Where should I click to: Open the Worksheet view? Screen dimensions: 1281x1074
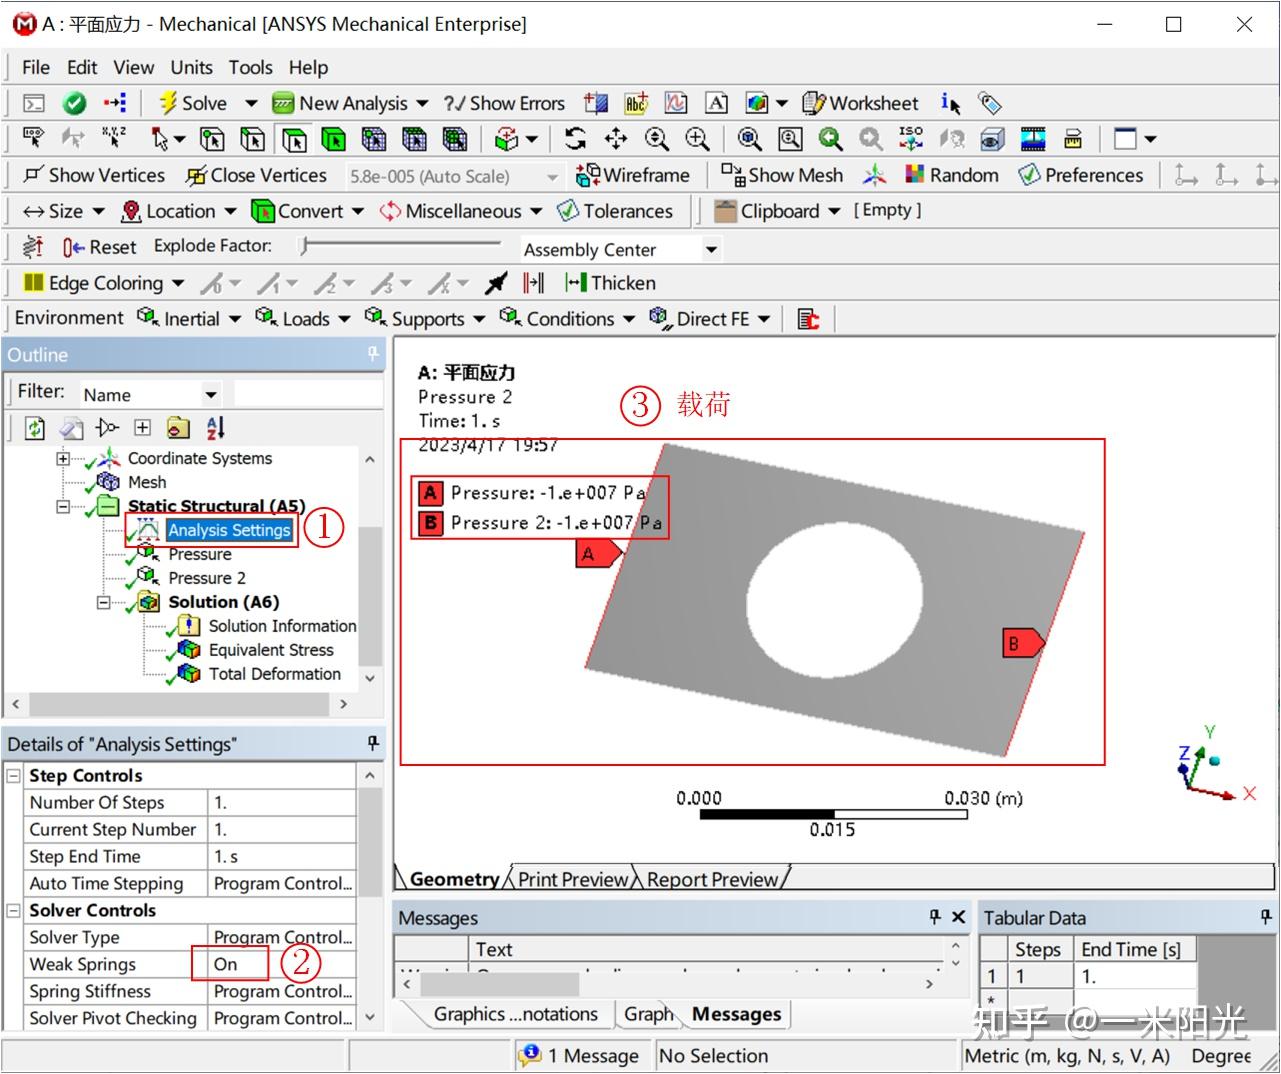(860, 103)
